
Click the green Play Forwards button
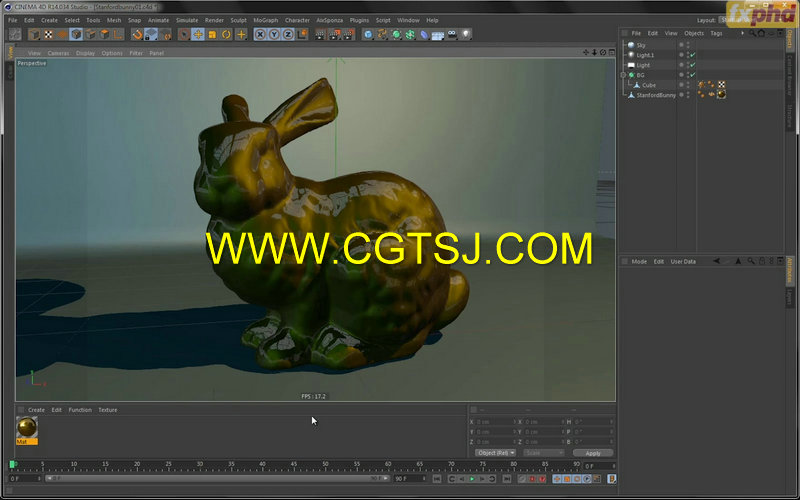click(472, 479)
